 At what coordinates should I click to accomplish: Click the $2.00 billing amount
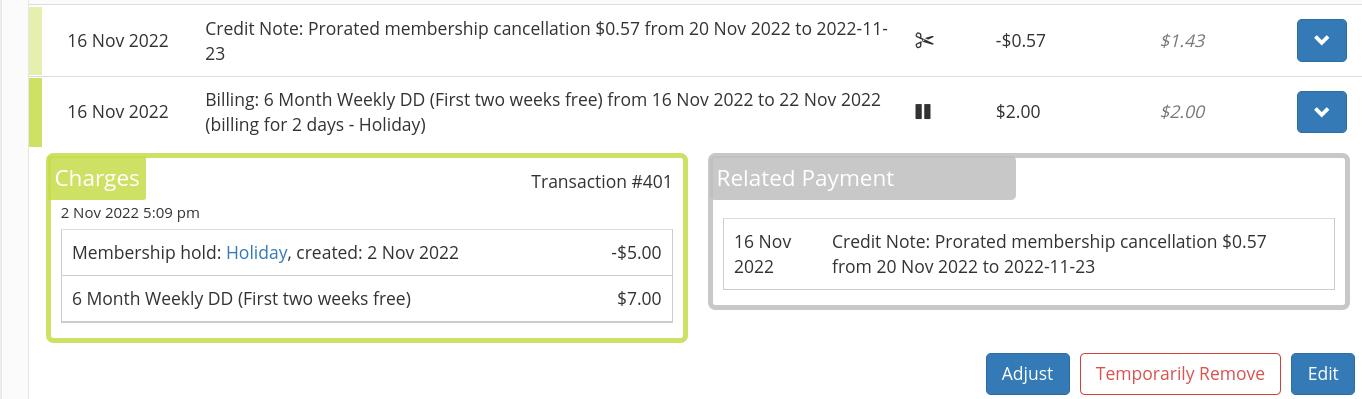pos(1018,112)
